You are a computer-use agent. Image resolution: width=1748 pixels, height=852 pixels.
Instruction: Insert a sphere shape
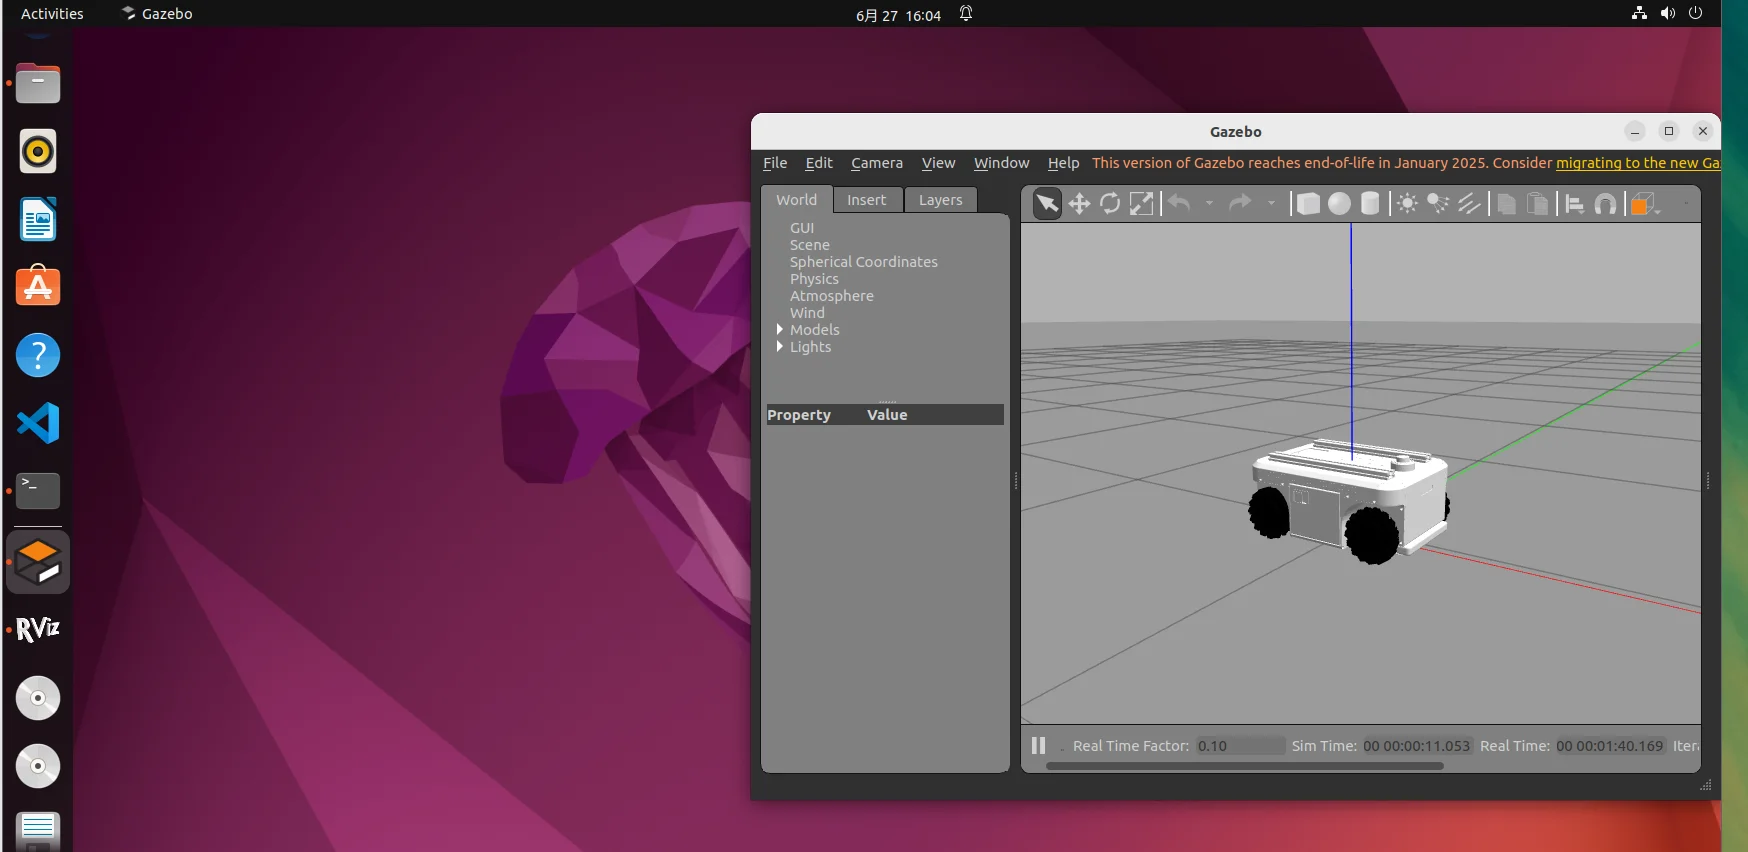tap(1339, 204)
